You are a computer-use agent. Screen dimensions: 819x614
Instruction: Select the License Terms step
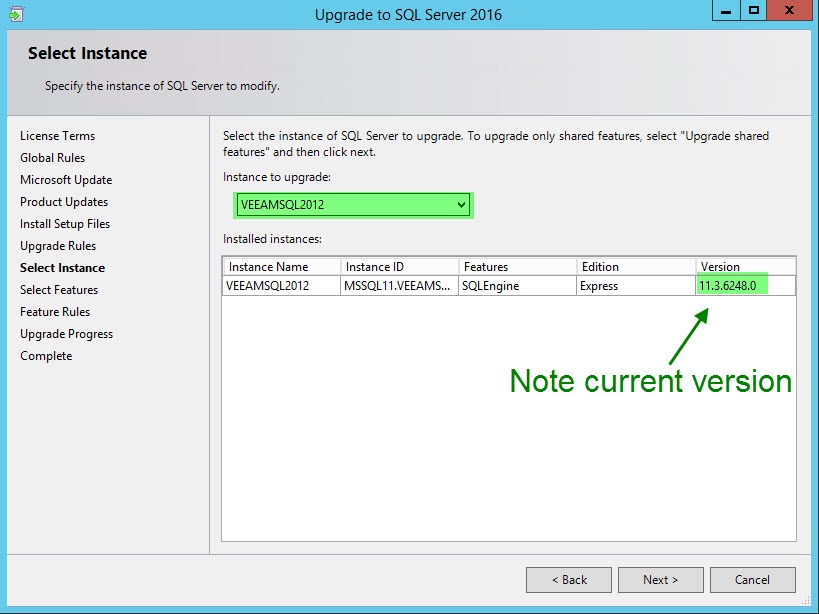point(57,136)
